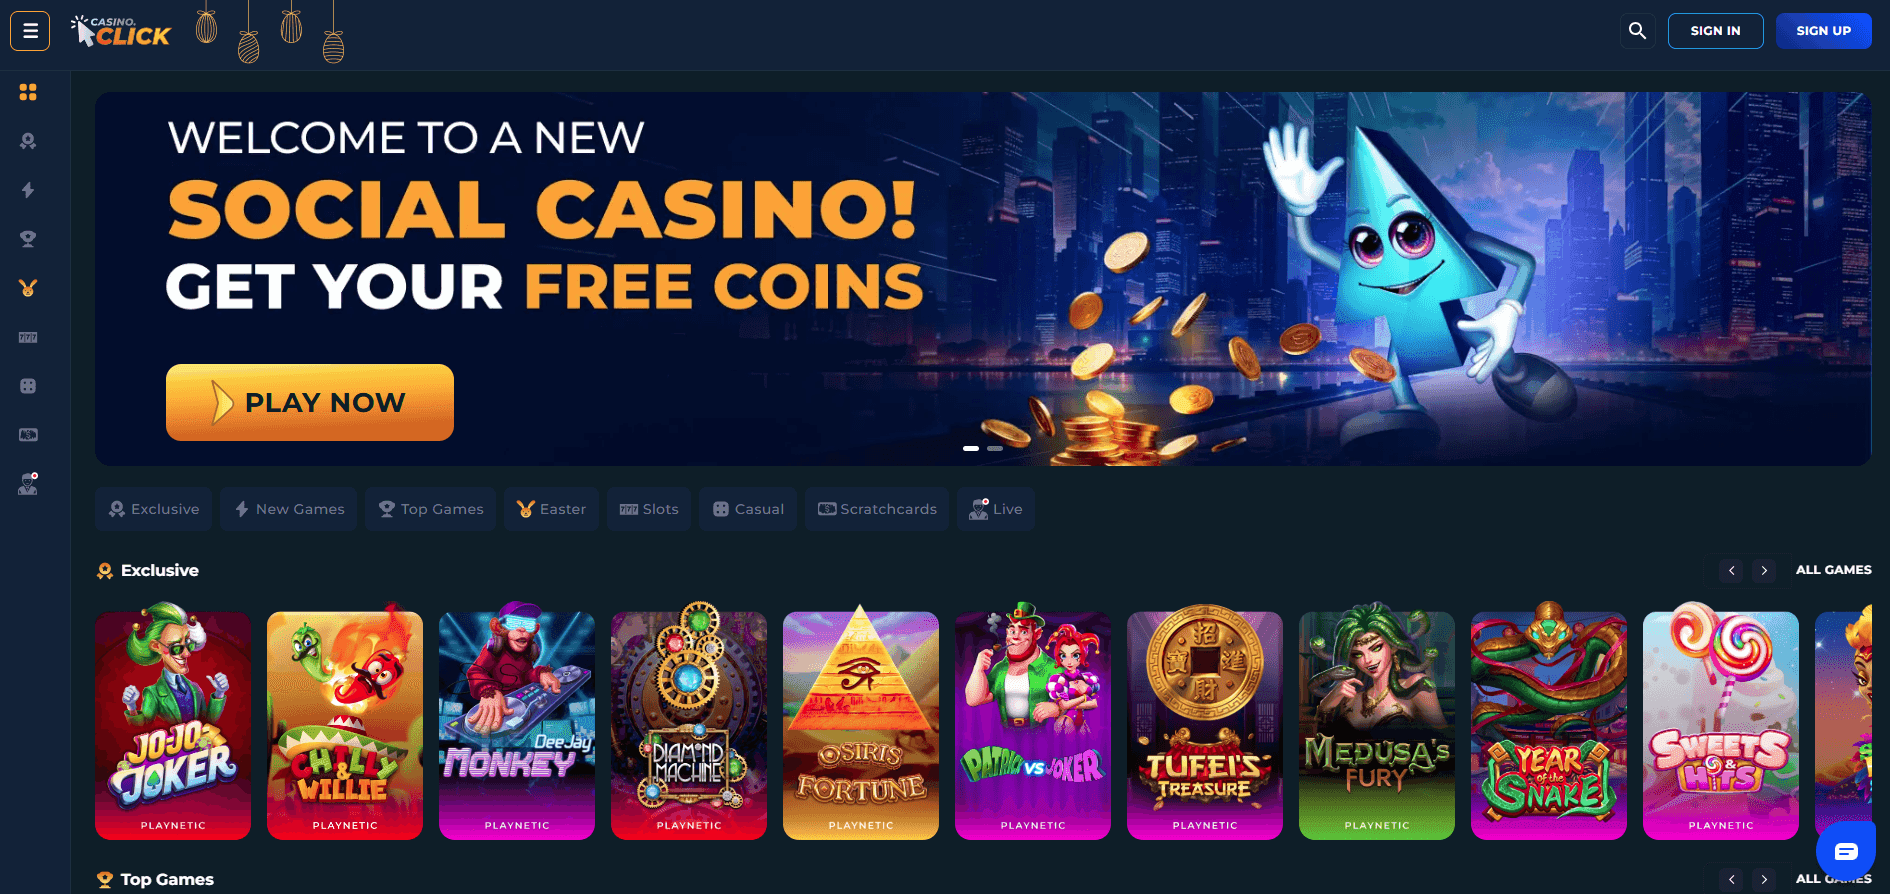The width and height of the screenshot is (1890, 894).
Task: Select the lightning bolt New Games sidebar icon
Action: (28, 190)
